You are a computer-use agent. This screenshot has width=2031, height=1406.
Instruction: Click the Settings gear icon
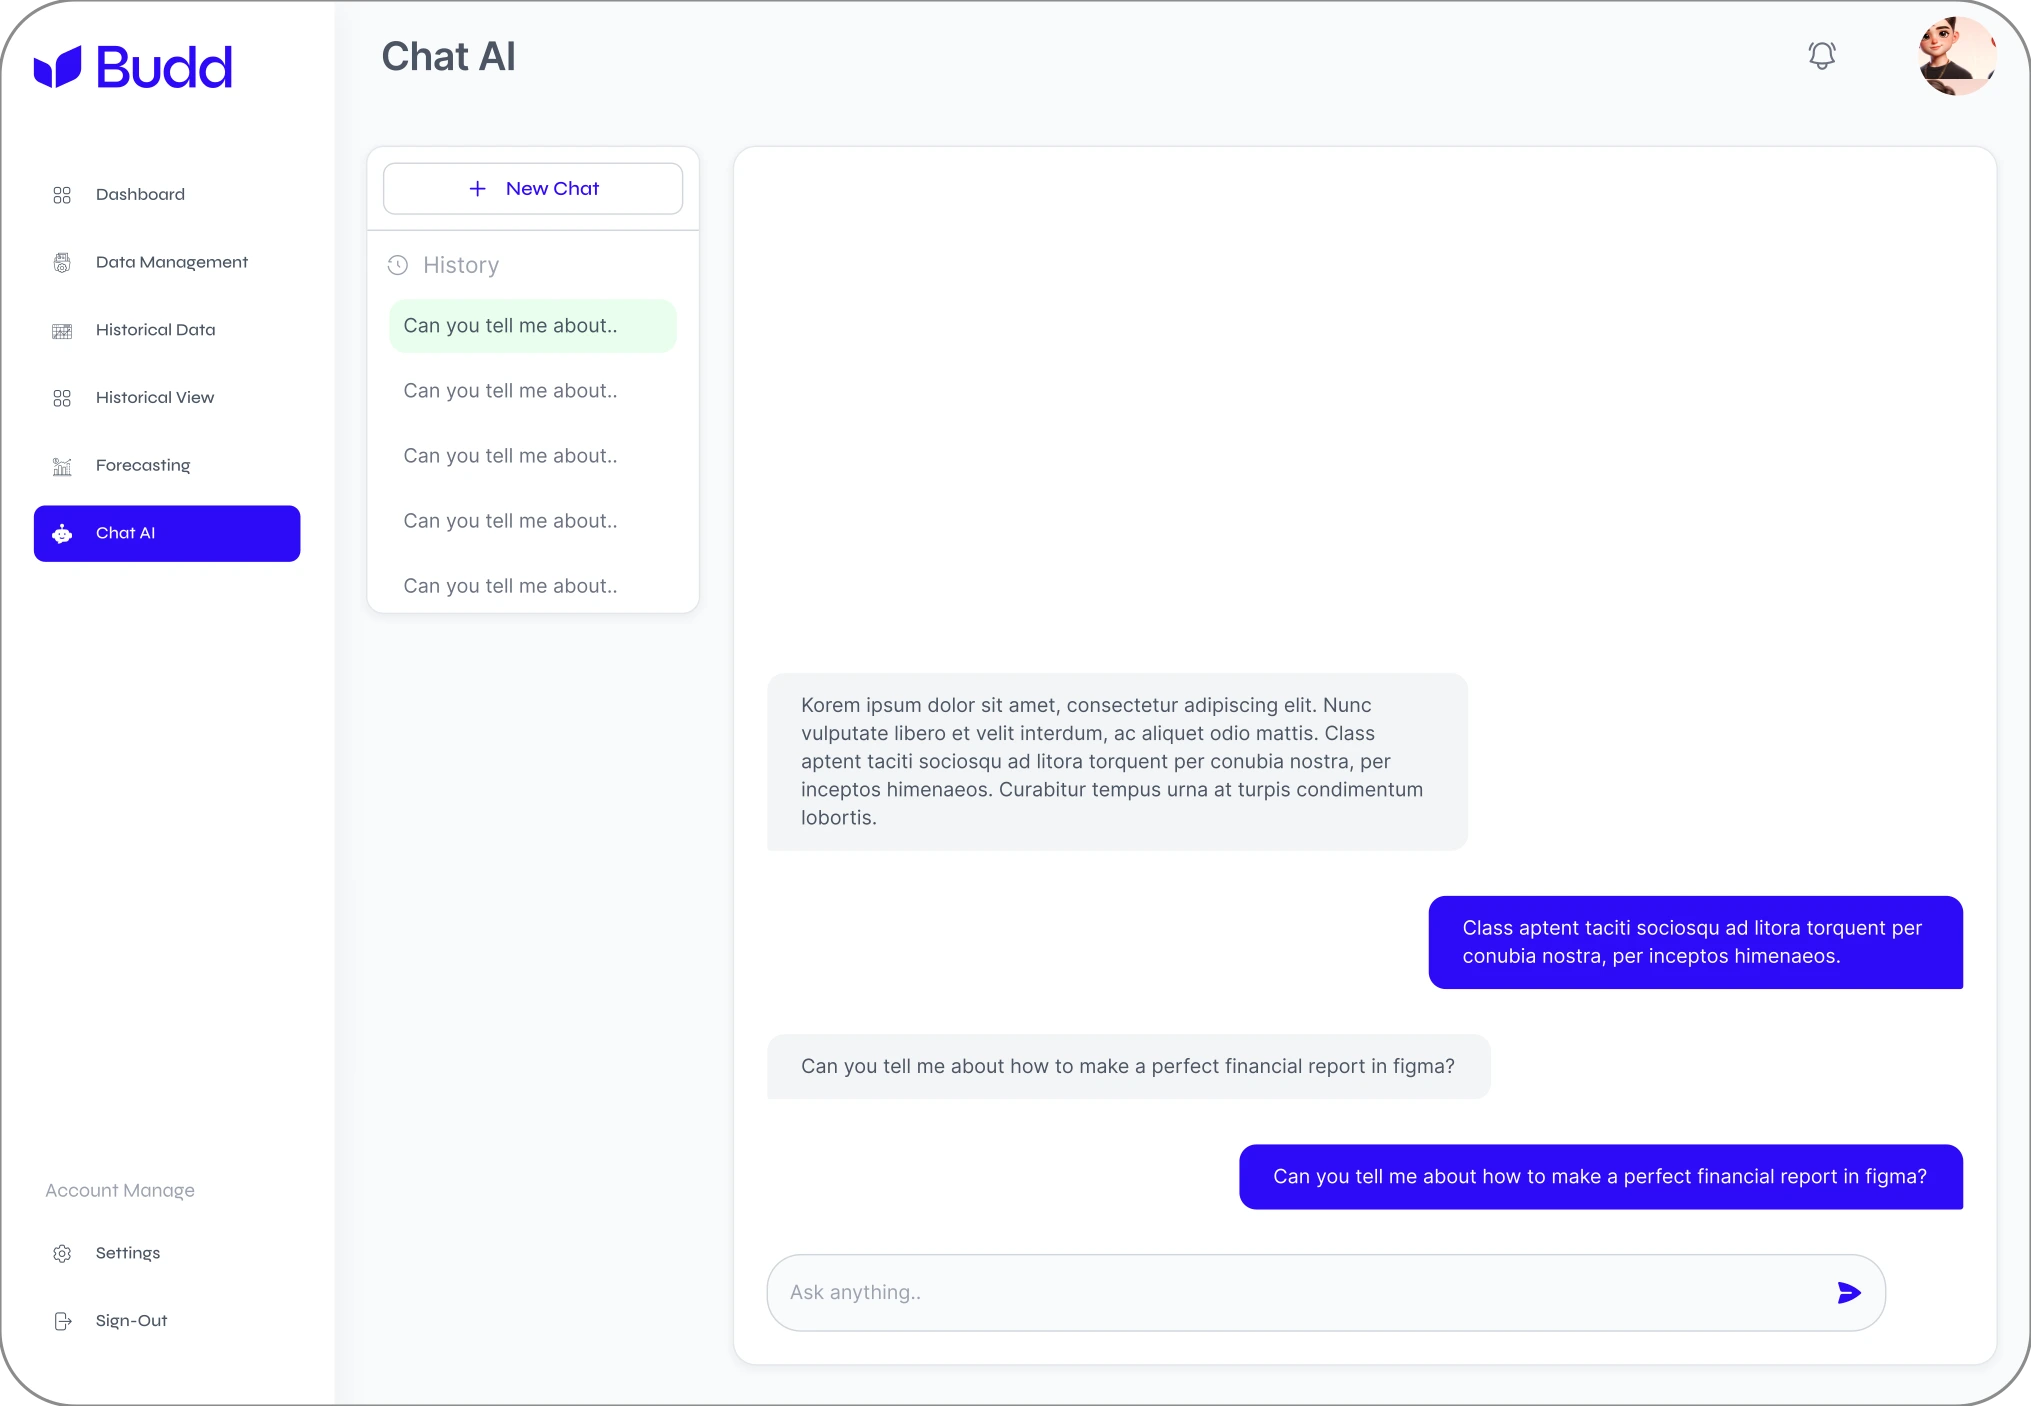click(x=62, y=1253)
